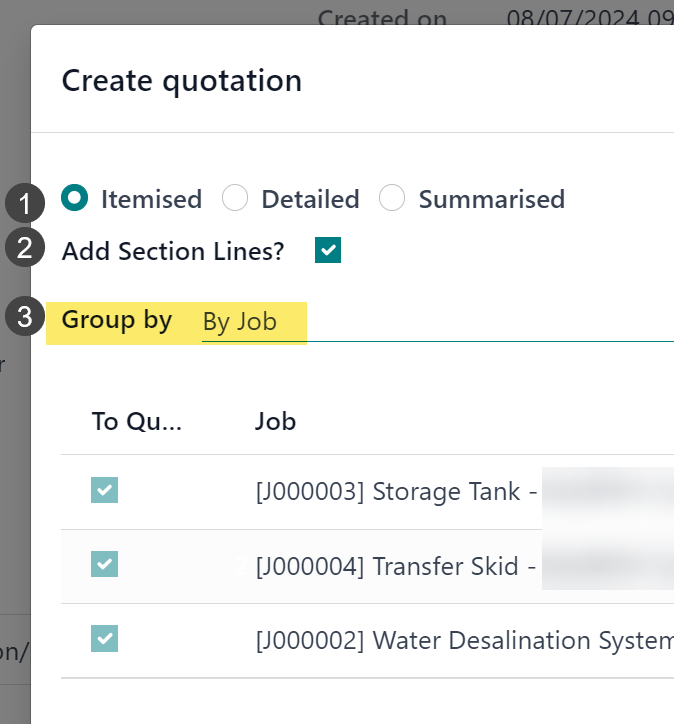Uncheck the Water Desalination System checkbox
This screenshot has width=674, height=724.
tap(105, 640)
